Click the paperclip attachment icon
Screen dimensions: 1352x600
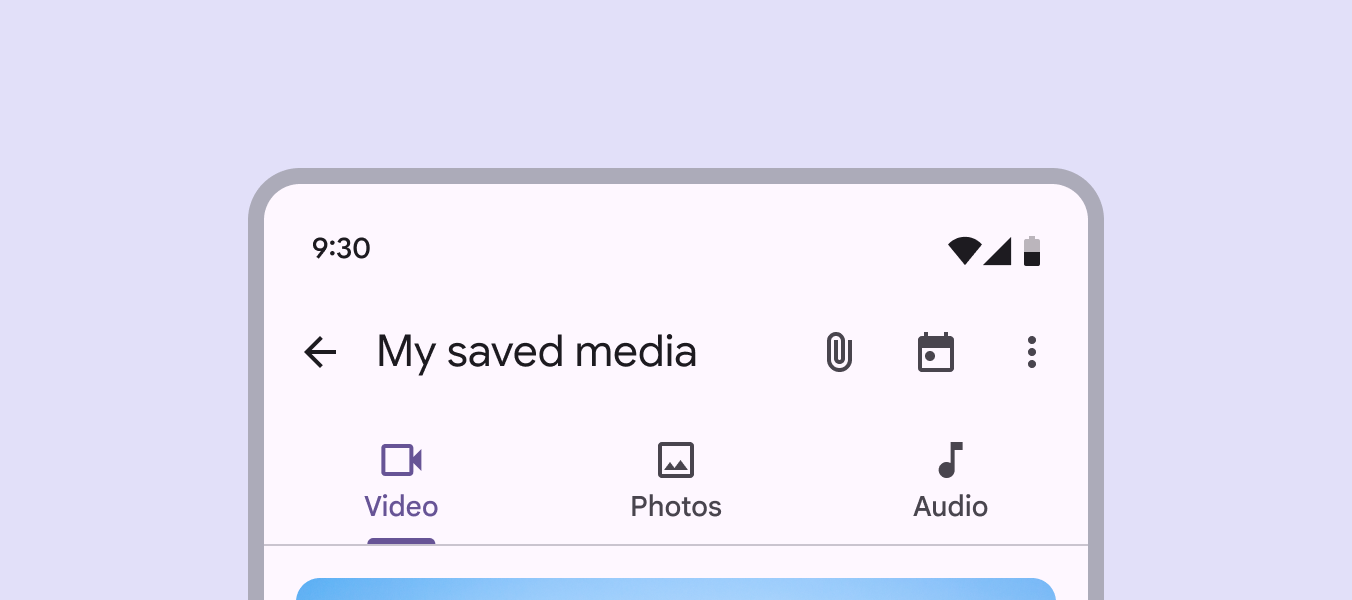[839, 352]
